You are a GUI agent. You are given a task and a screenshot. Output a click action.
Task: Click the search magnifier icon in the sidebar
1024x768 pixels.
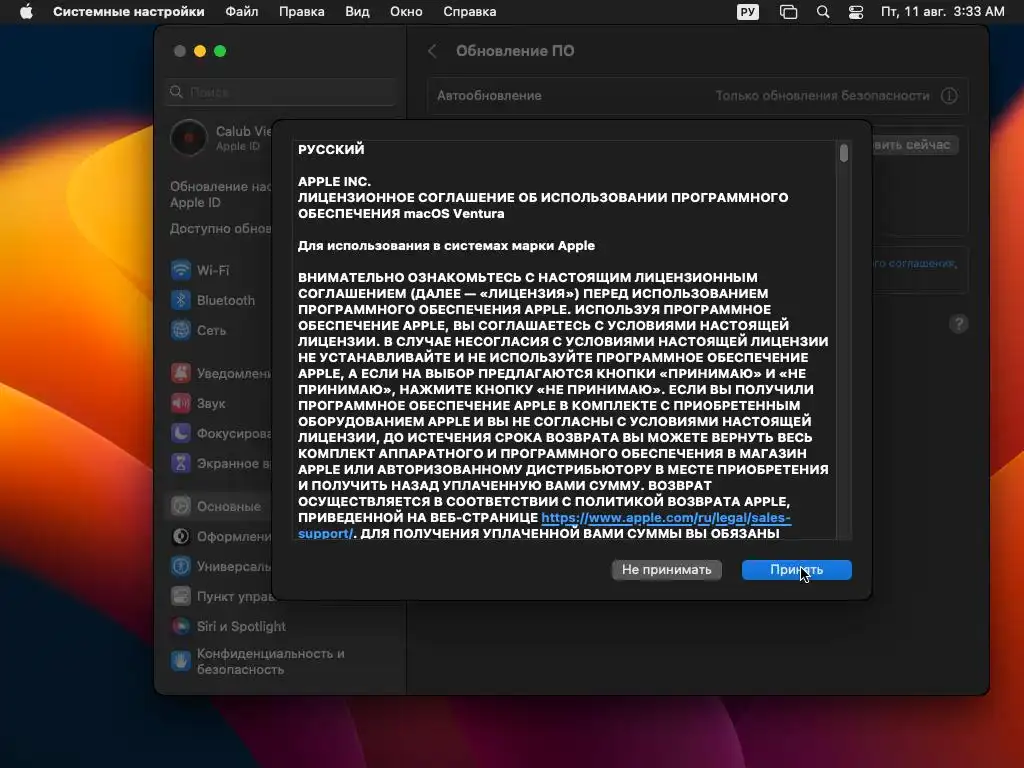pyautogui.click(x=176, y=92)
